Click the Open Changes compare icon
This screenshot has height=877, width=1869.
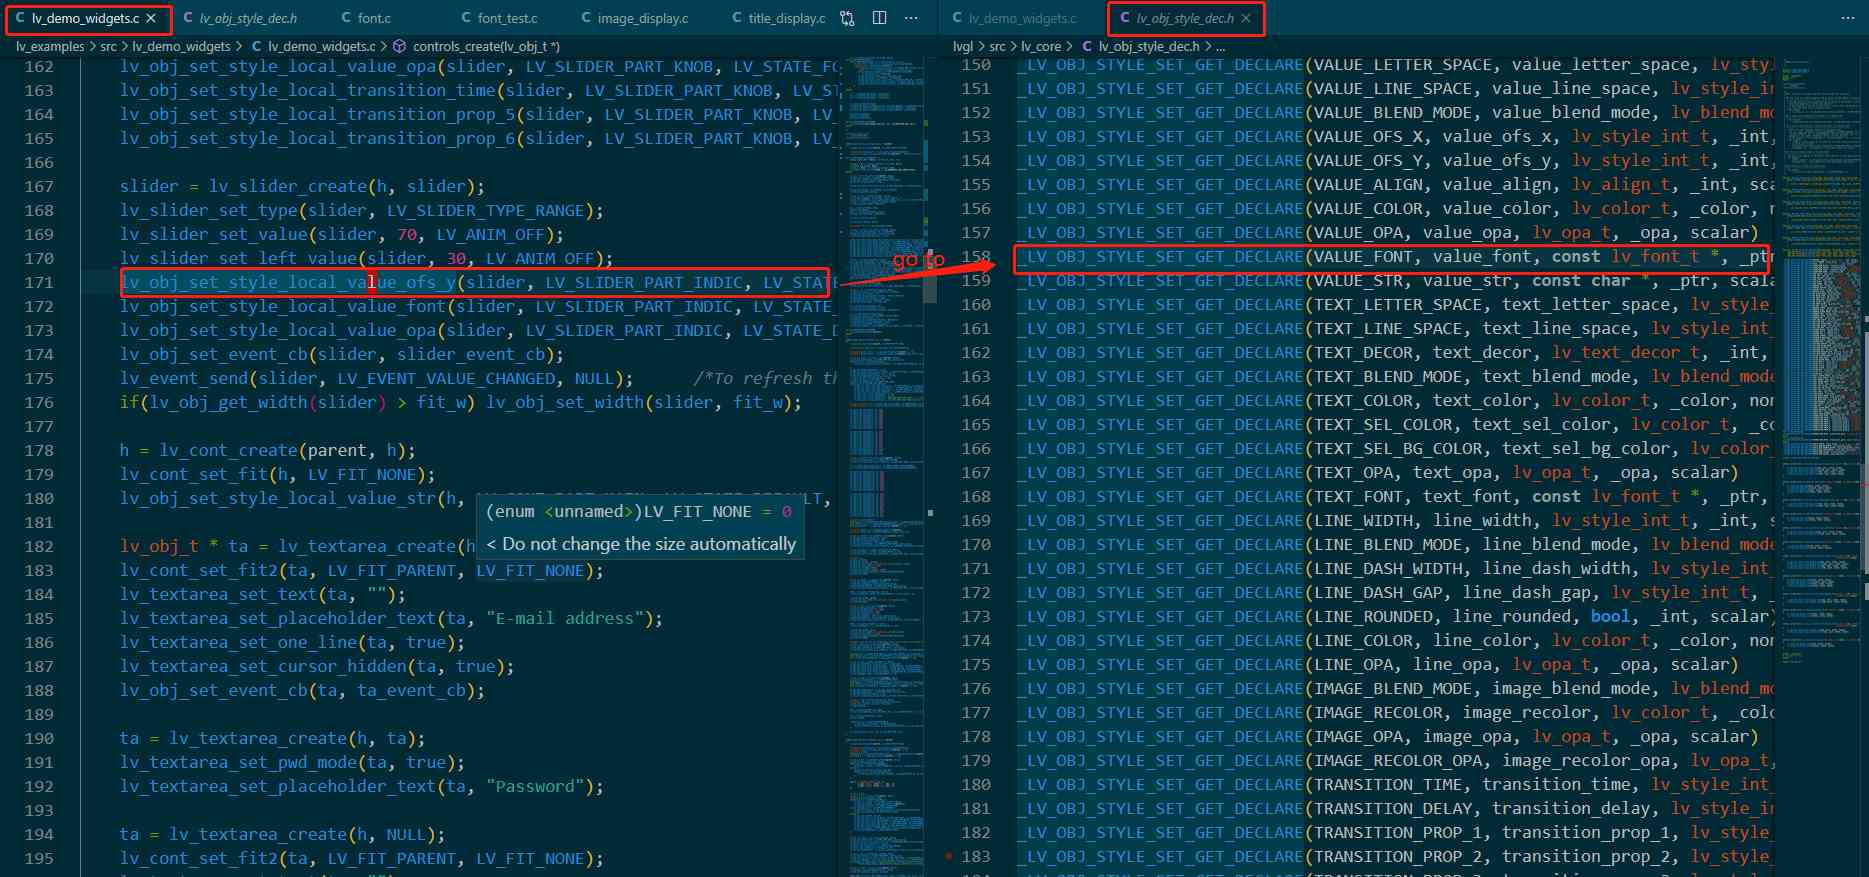(847, 18)
